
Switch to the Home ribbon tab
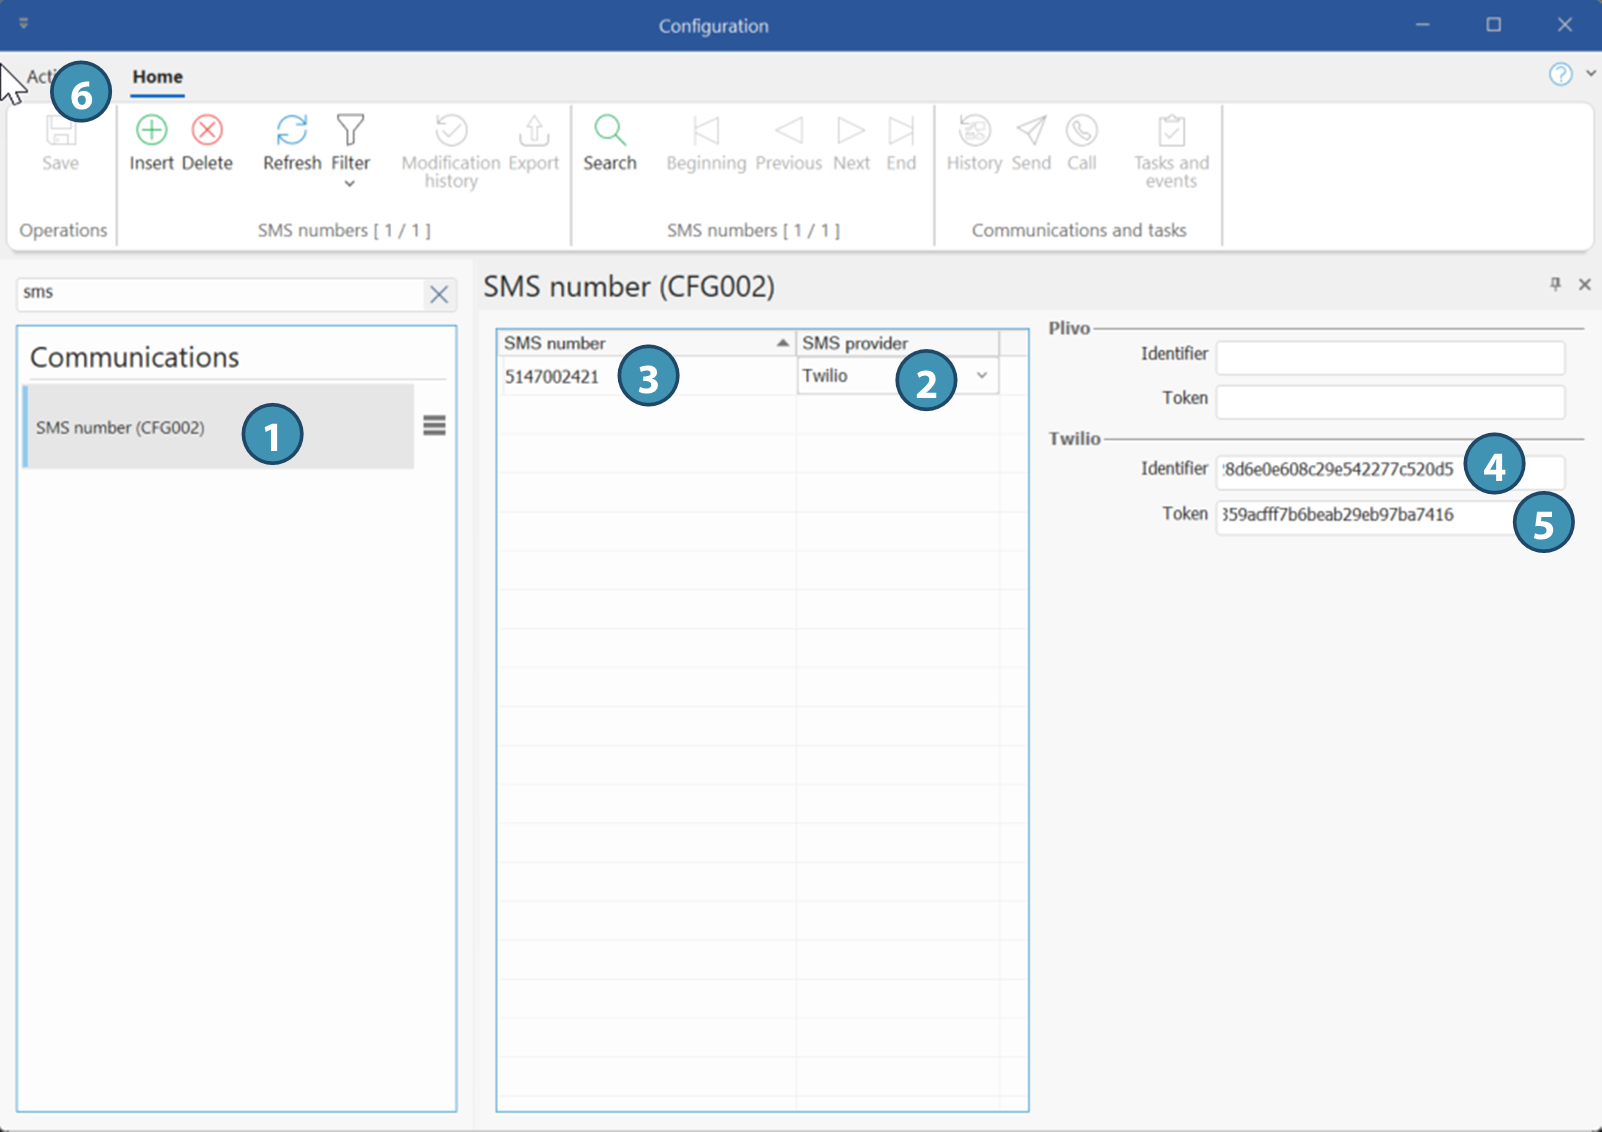pos(158,77)
